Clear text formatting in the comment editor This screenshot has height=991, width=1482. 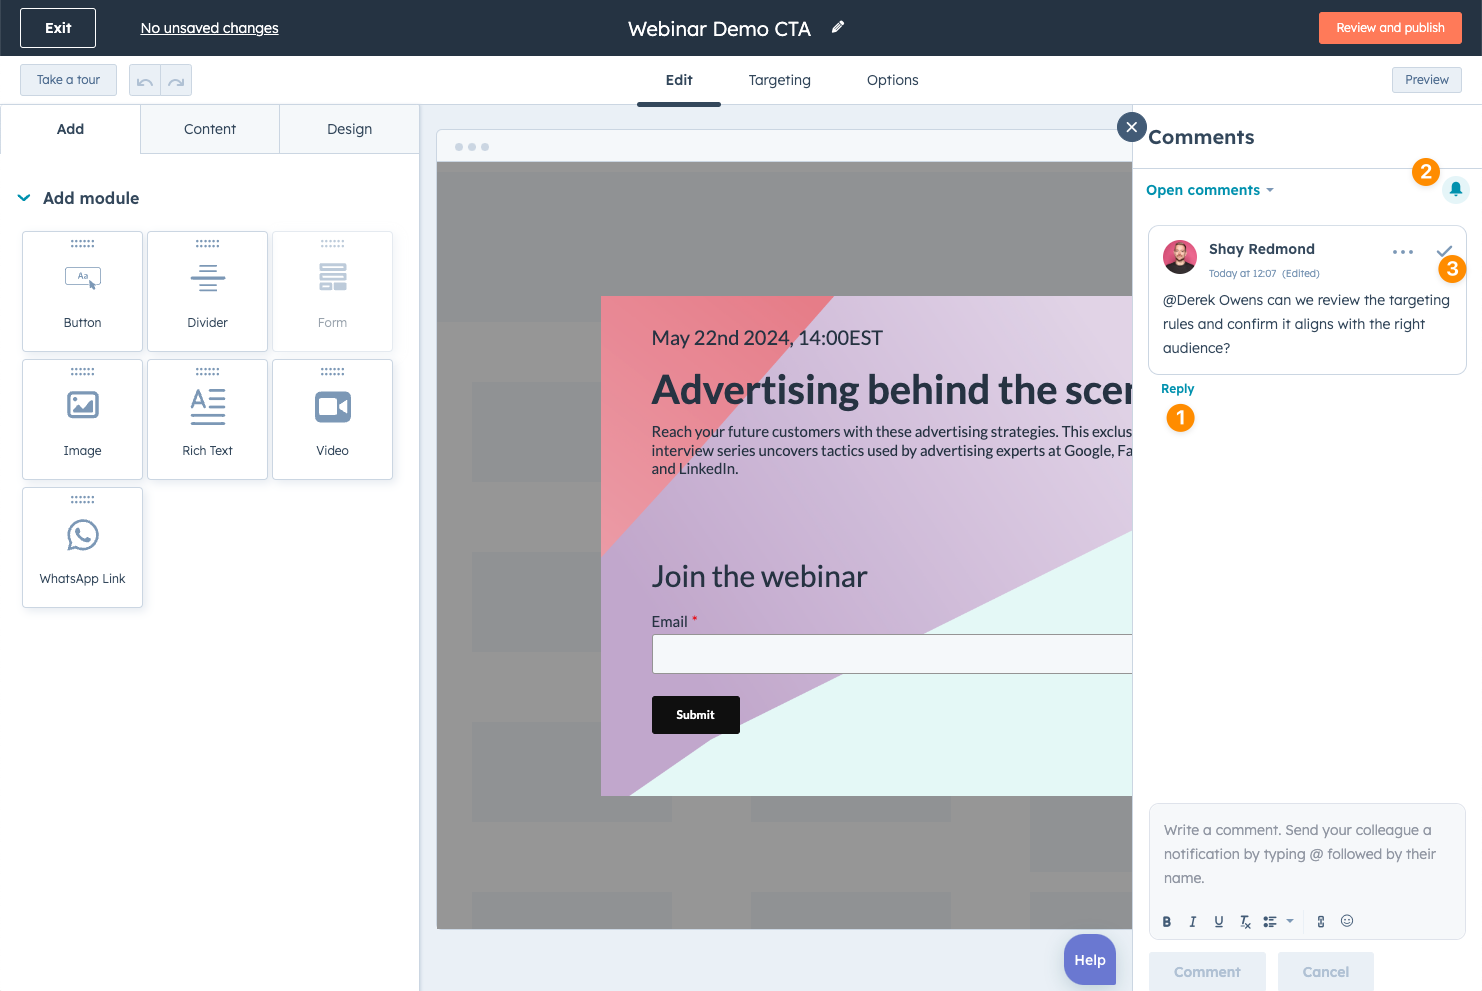[1245, 922]
